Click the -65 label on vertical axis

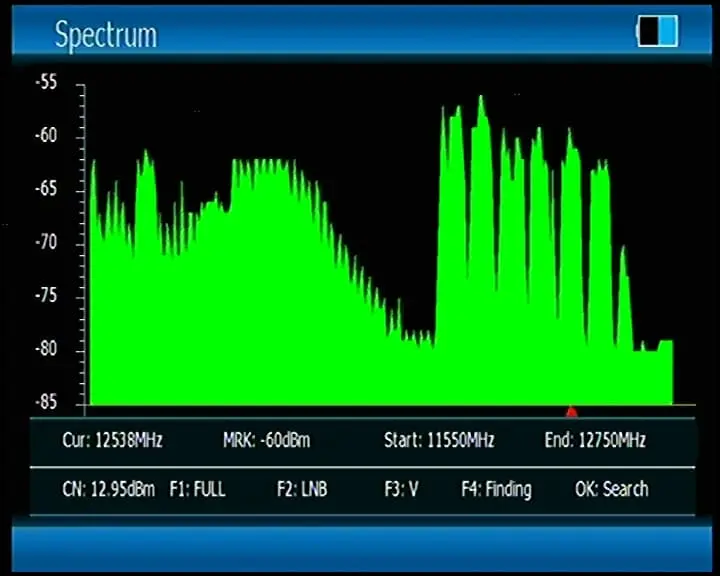tap(46, 189)
